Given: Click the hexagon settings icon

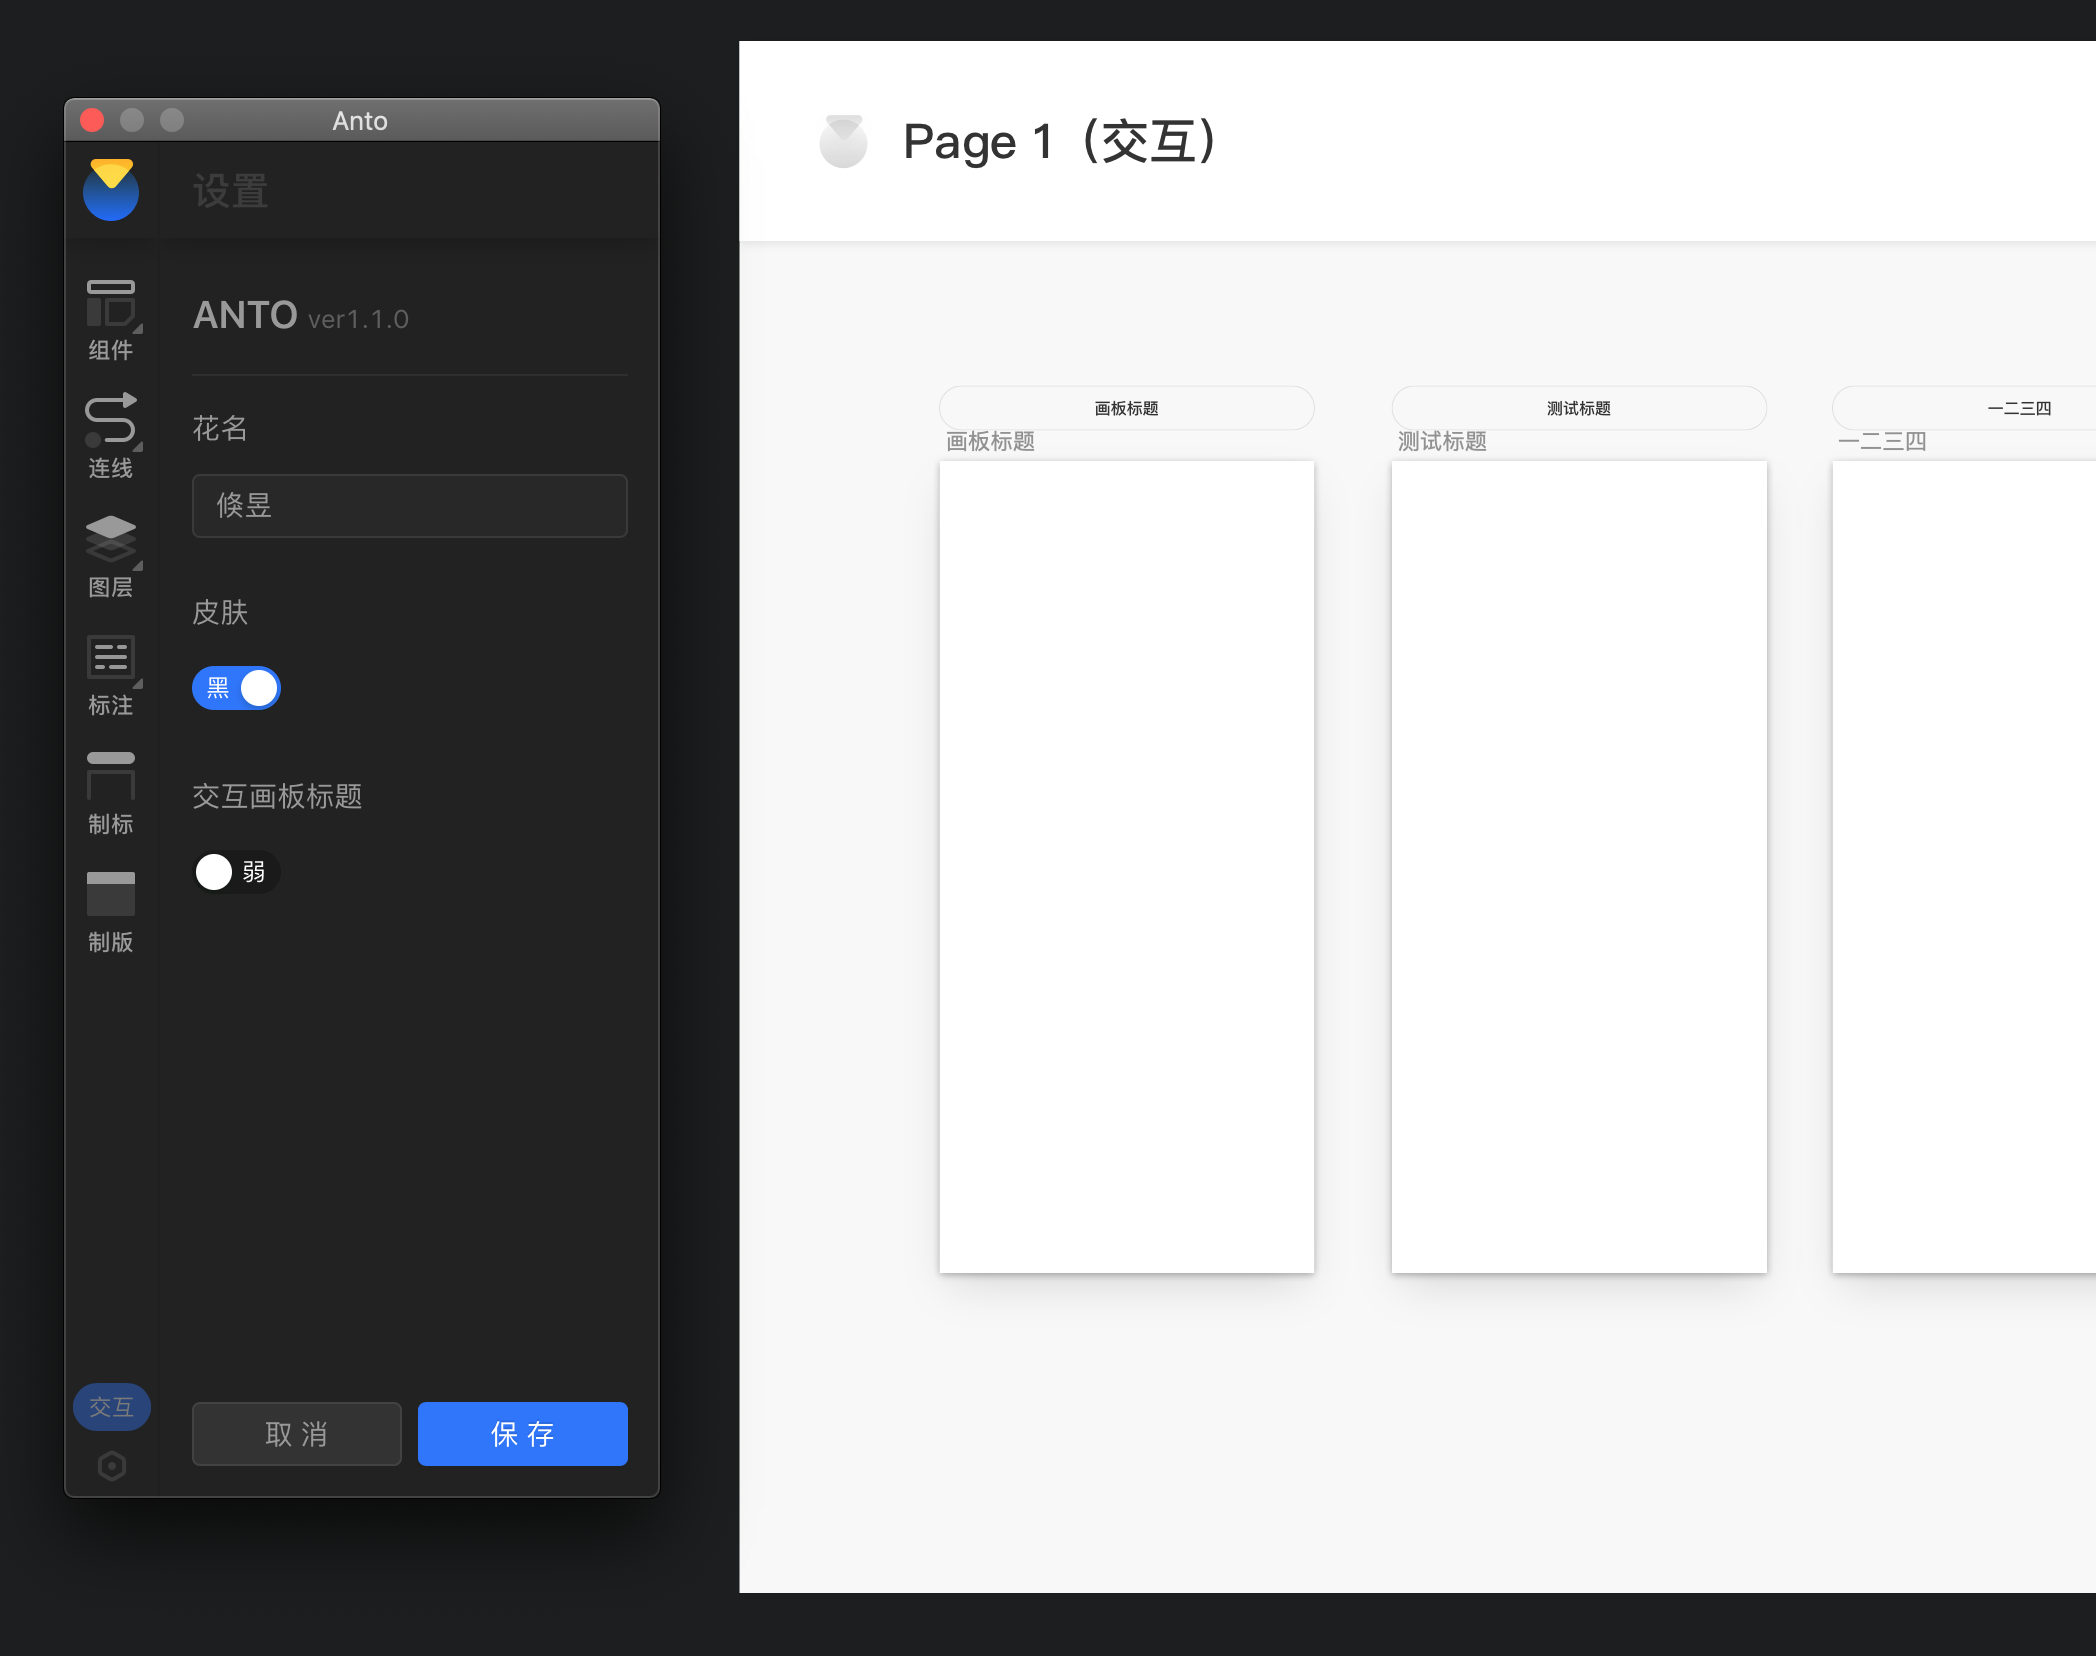Looking at the screenshot, I should pyautogui.click(x=112, y=1466).
